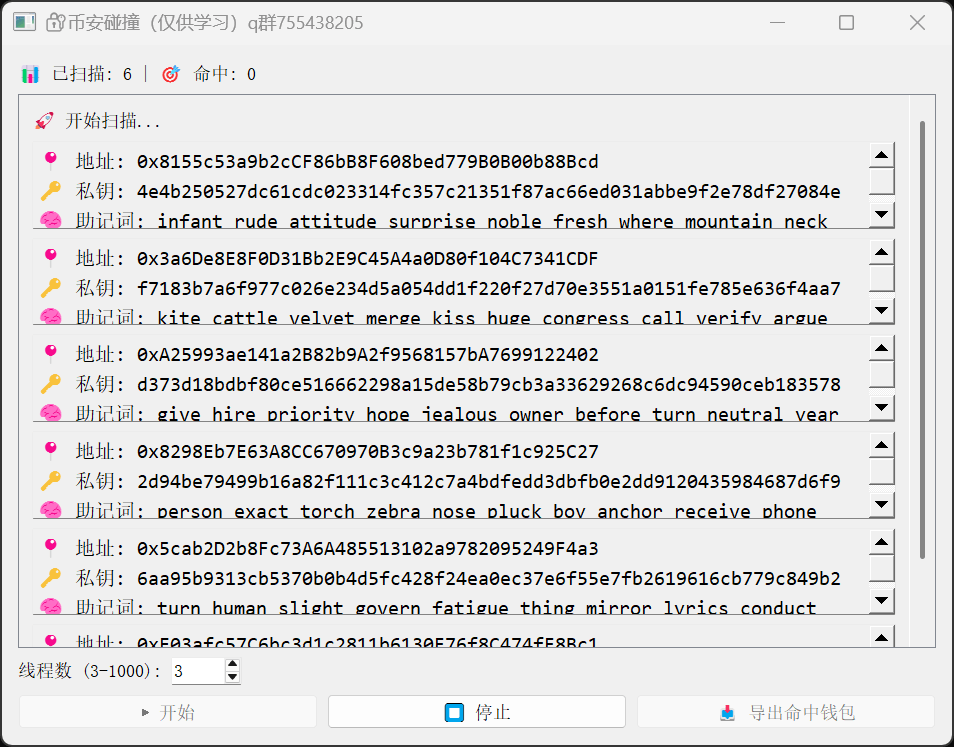The width and height of the screenshot is (954, 747).
Task: Click the thread count input field
Action: pos(197,671)
